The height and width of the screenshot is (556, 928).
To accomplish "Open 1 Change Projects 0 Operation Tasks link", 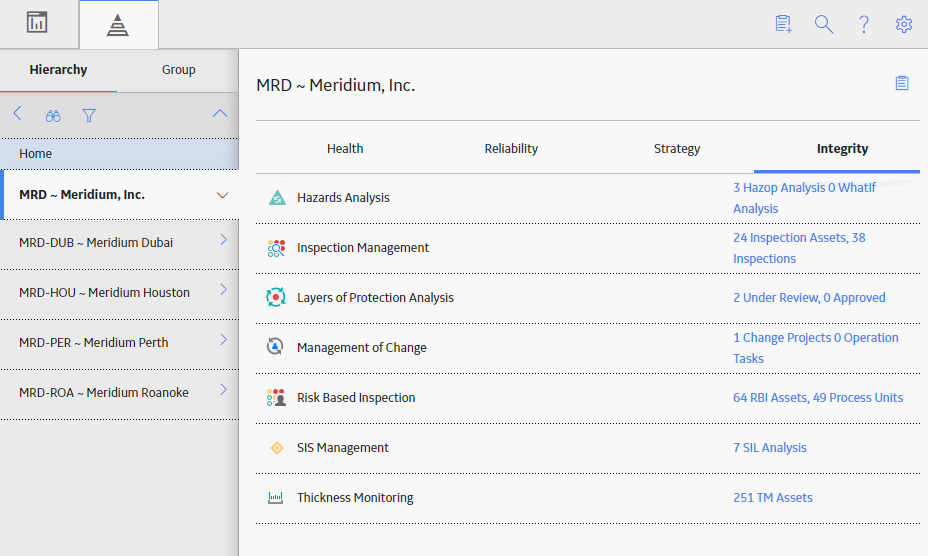I will 816,348.
